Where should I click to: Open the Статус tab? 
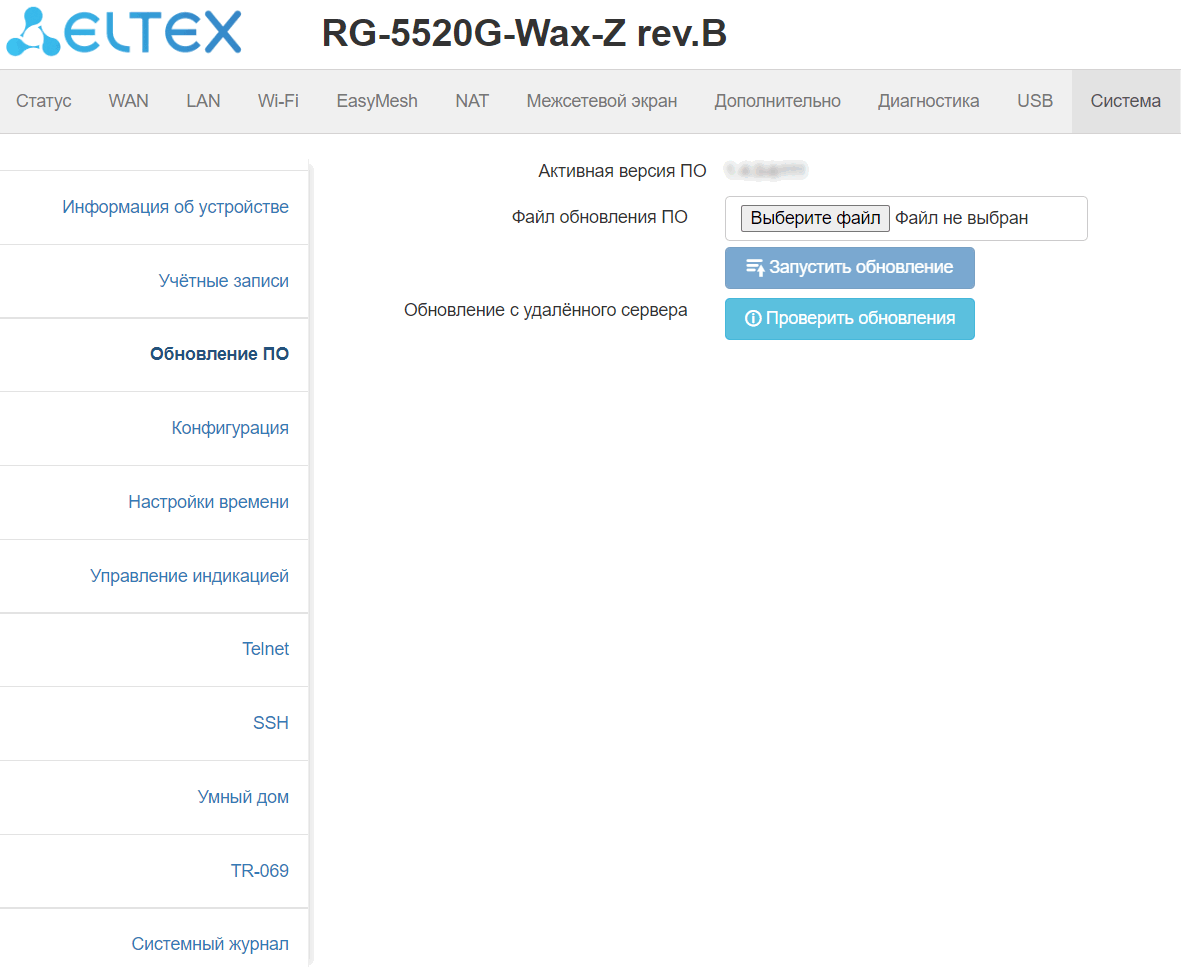click(44, 101)
